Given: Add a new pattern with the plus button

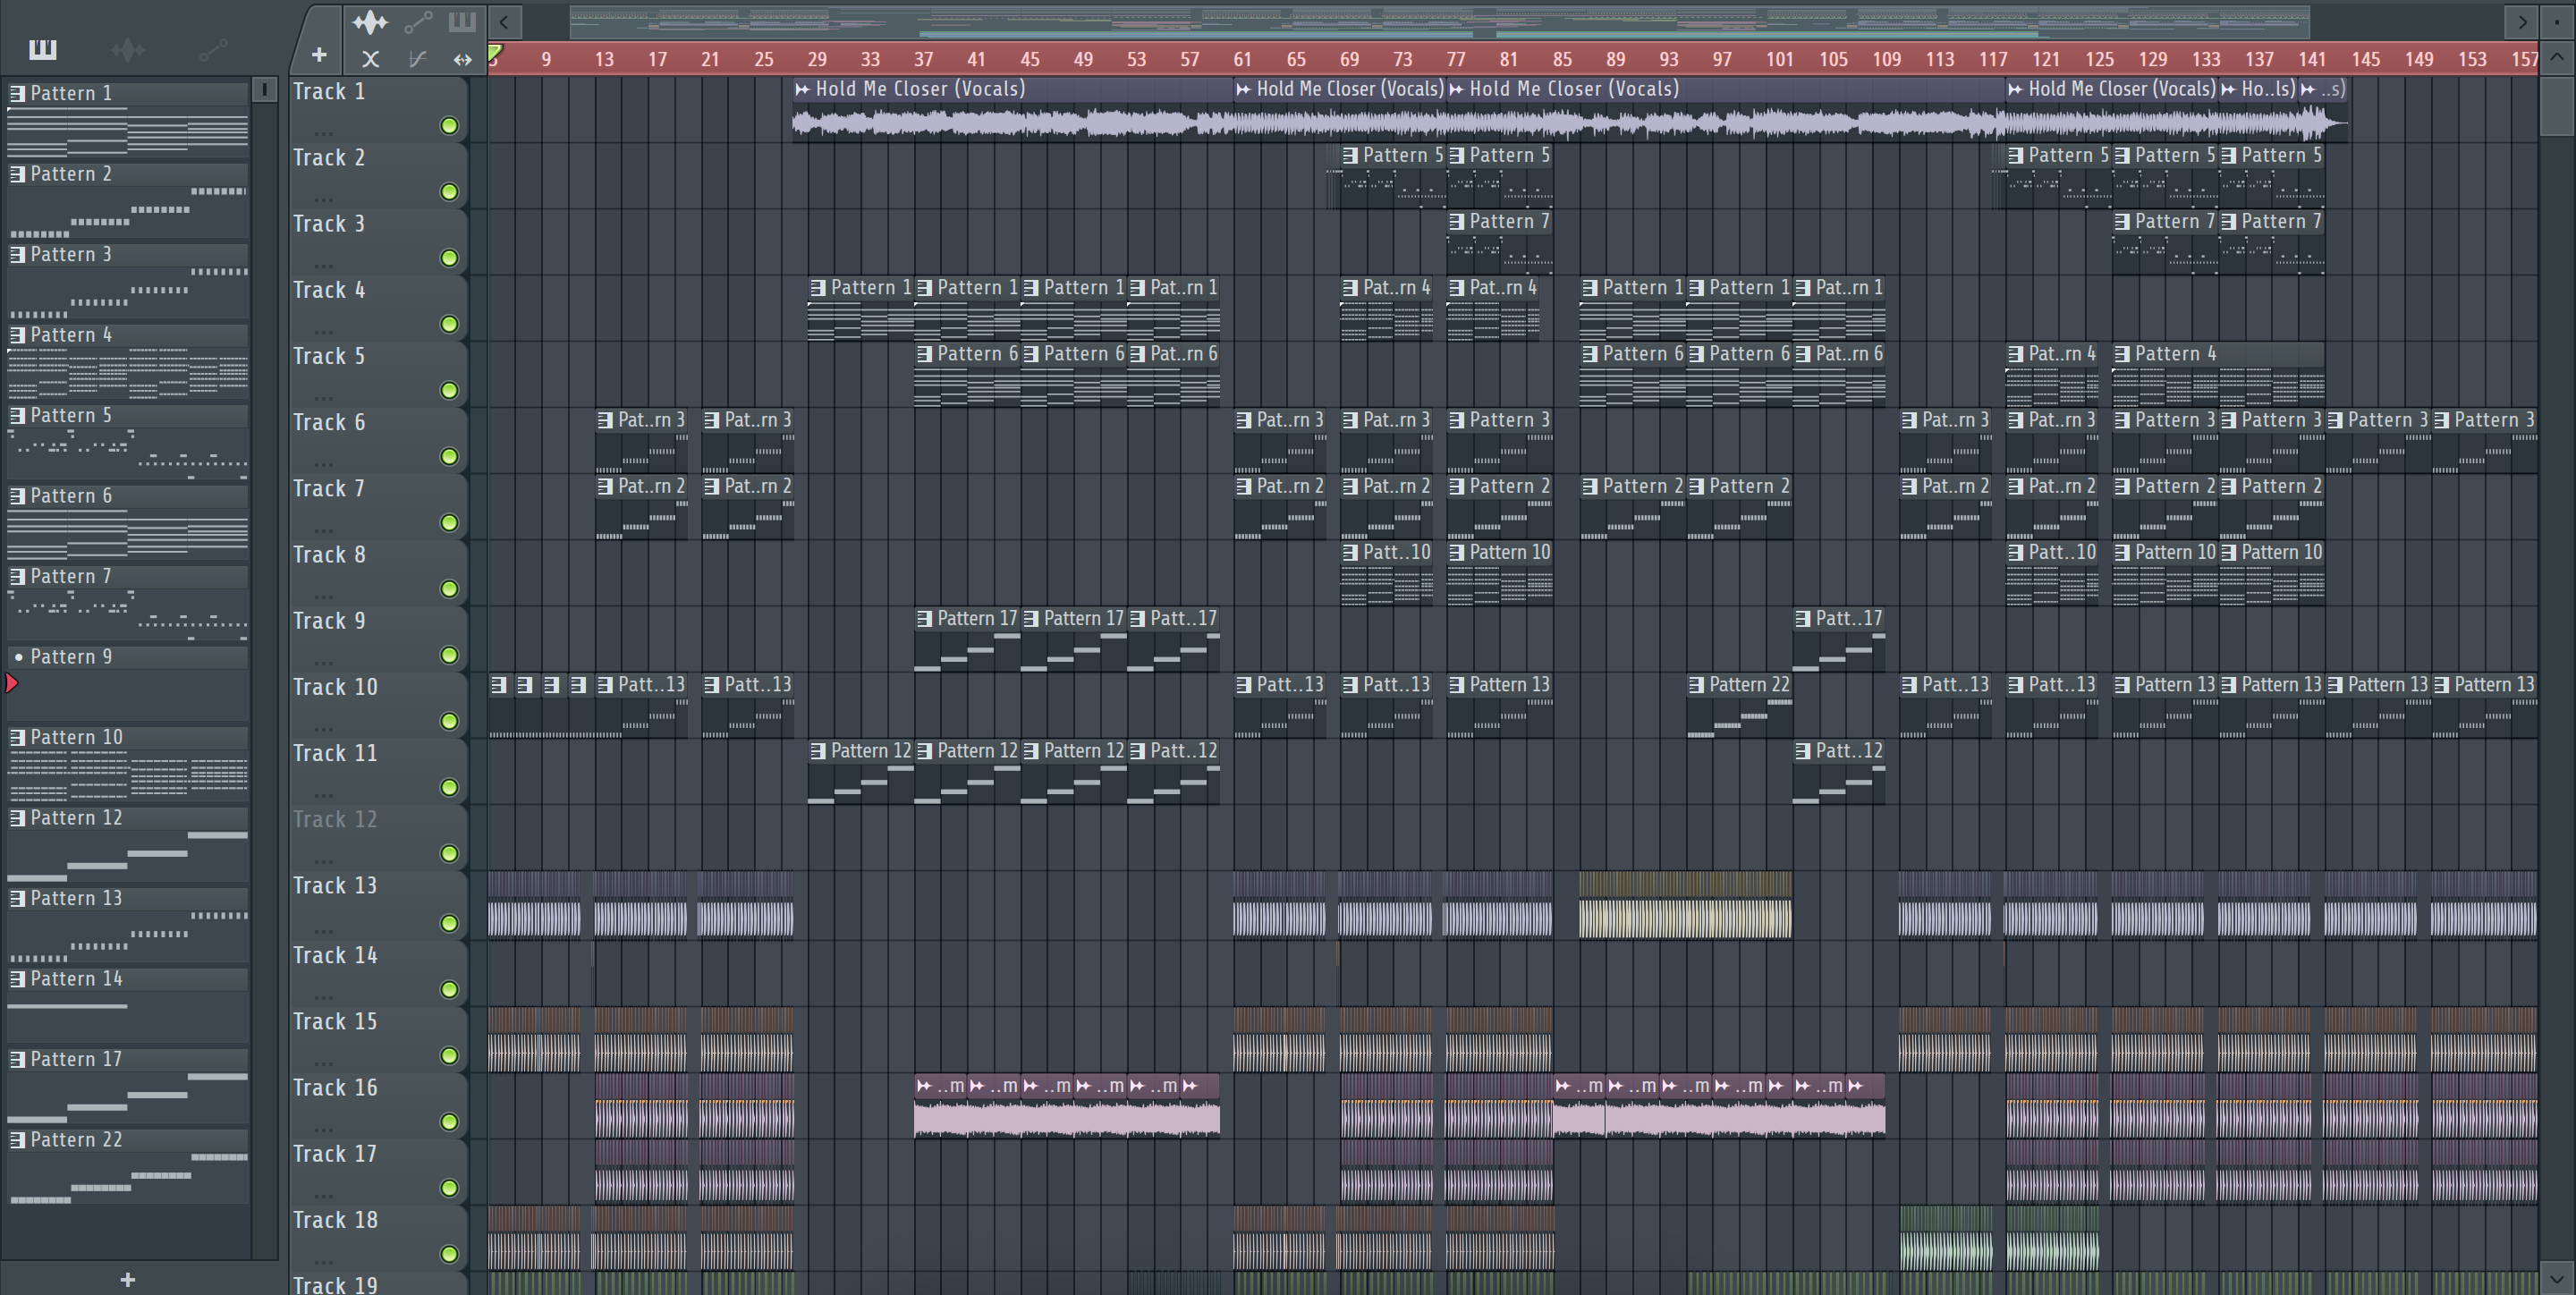Looking at the screenshot, I should click(x=128, y=1279).
